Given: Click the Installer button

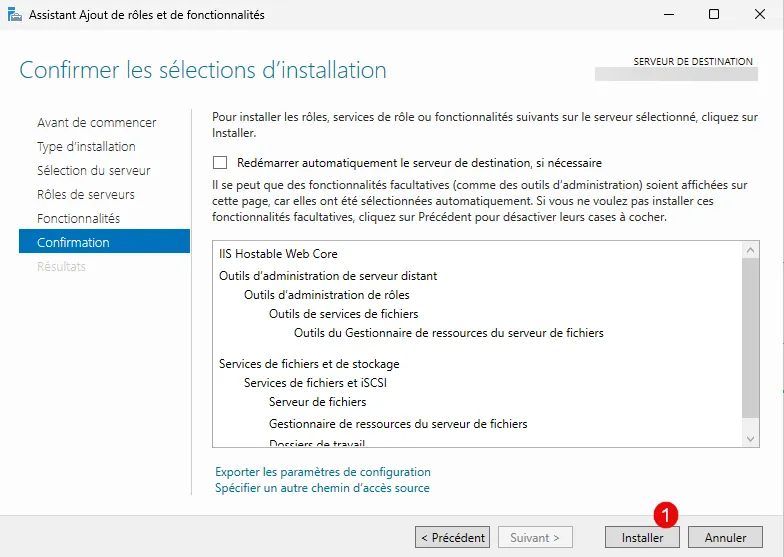Looking at the screenshot, I should pos(642,537).
